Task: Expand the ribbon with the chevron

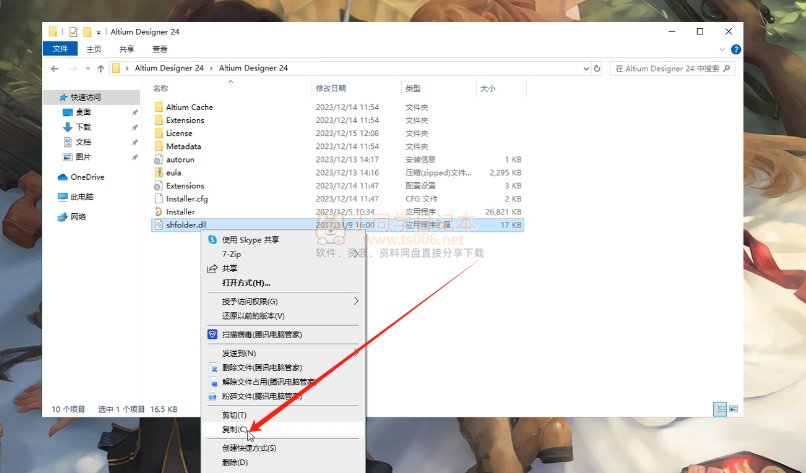Action: tap(722, 49)
